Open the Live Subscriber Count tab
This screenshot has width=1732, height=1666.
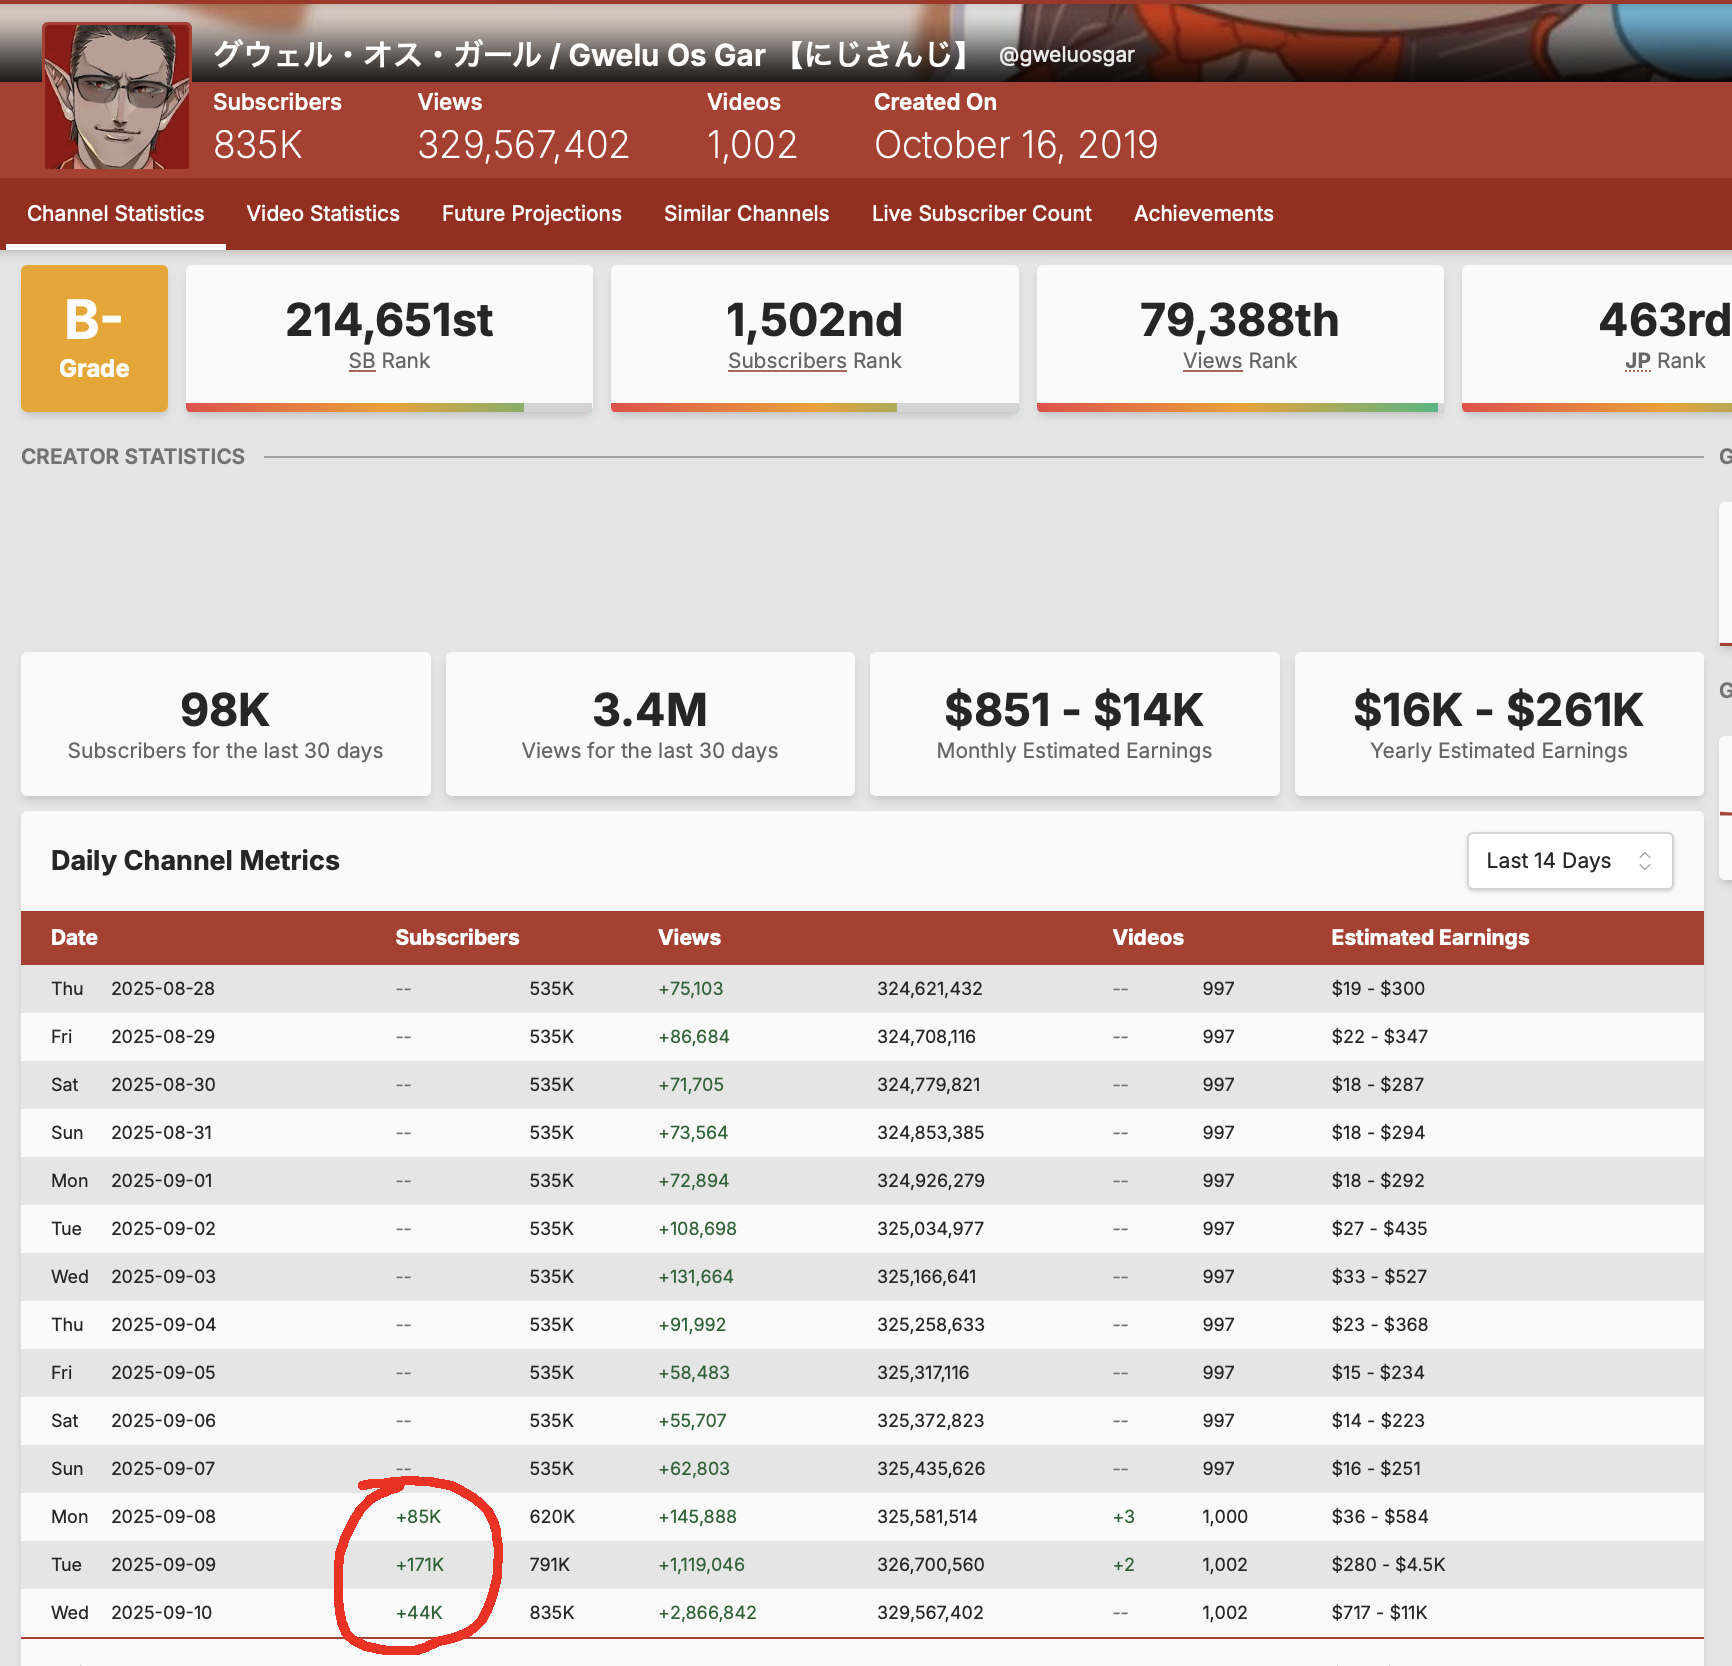[981, 214]
